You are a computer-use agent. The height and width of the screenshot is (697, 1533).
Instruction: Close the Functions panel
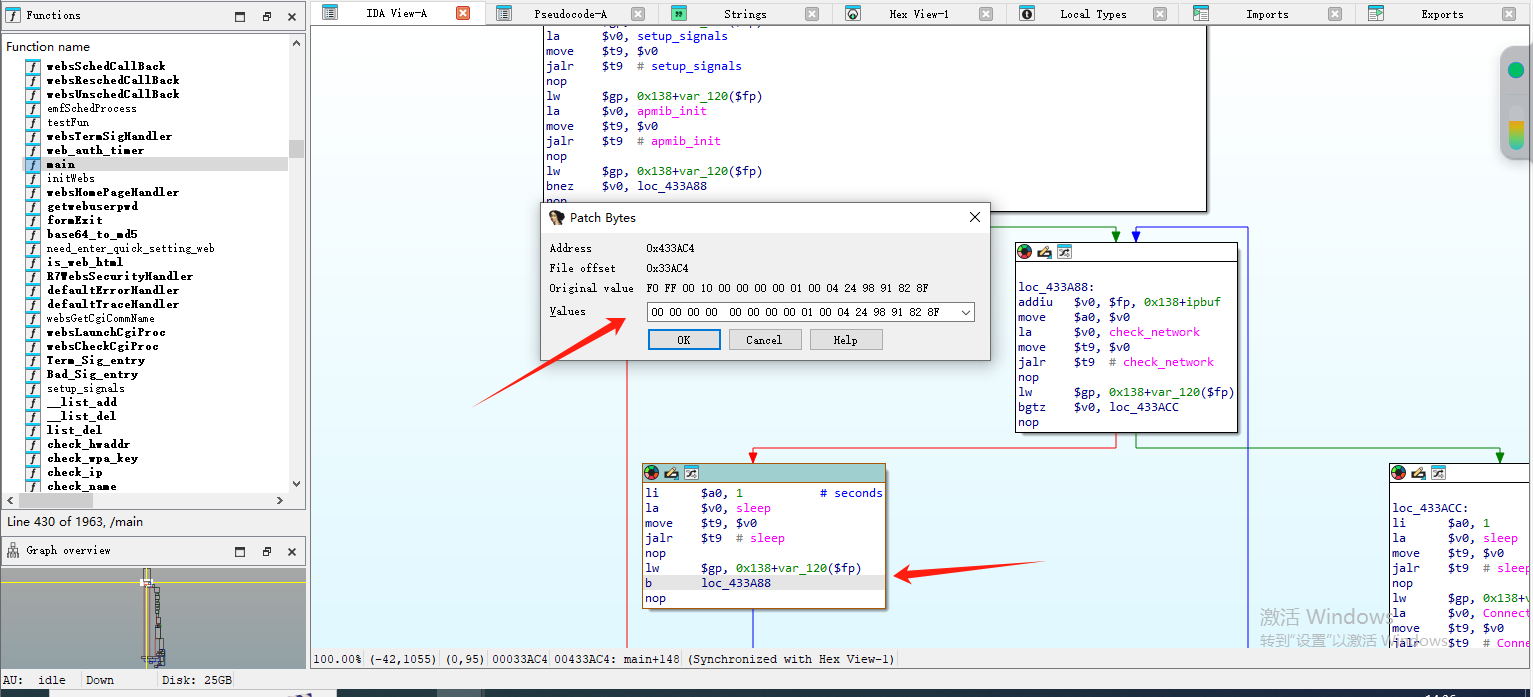tap(292, 16)
